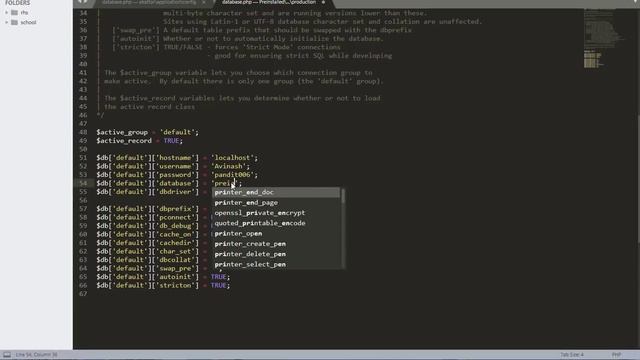
Task: Choose 'quoted_printable_encode' from autocomplete list
Action: [x=276, y=223]
